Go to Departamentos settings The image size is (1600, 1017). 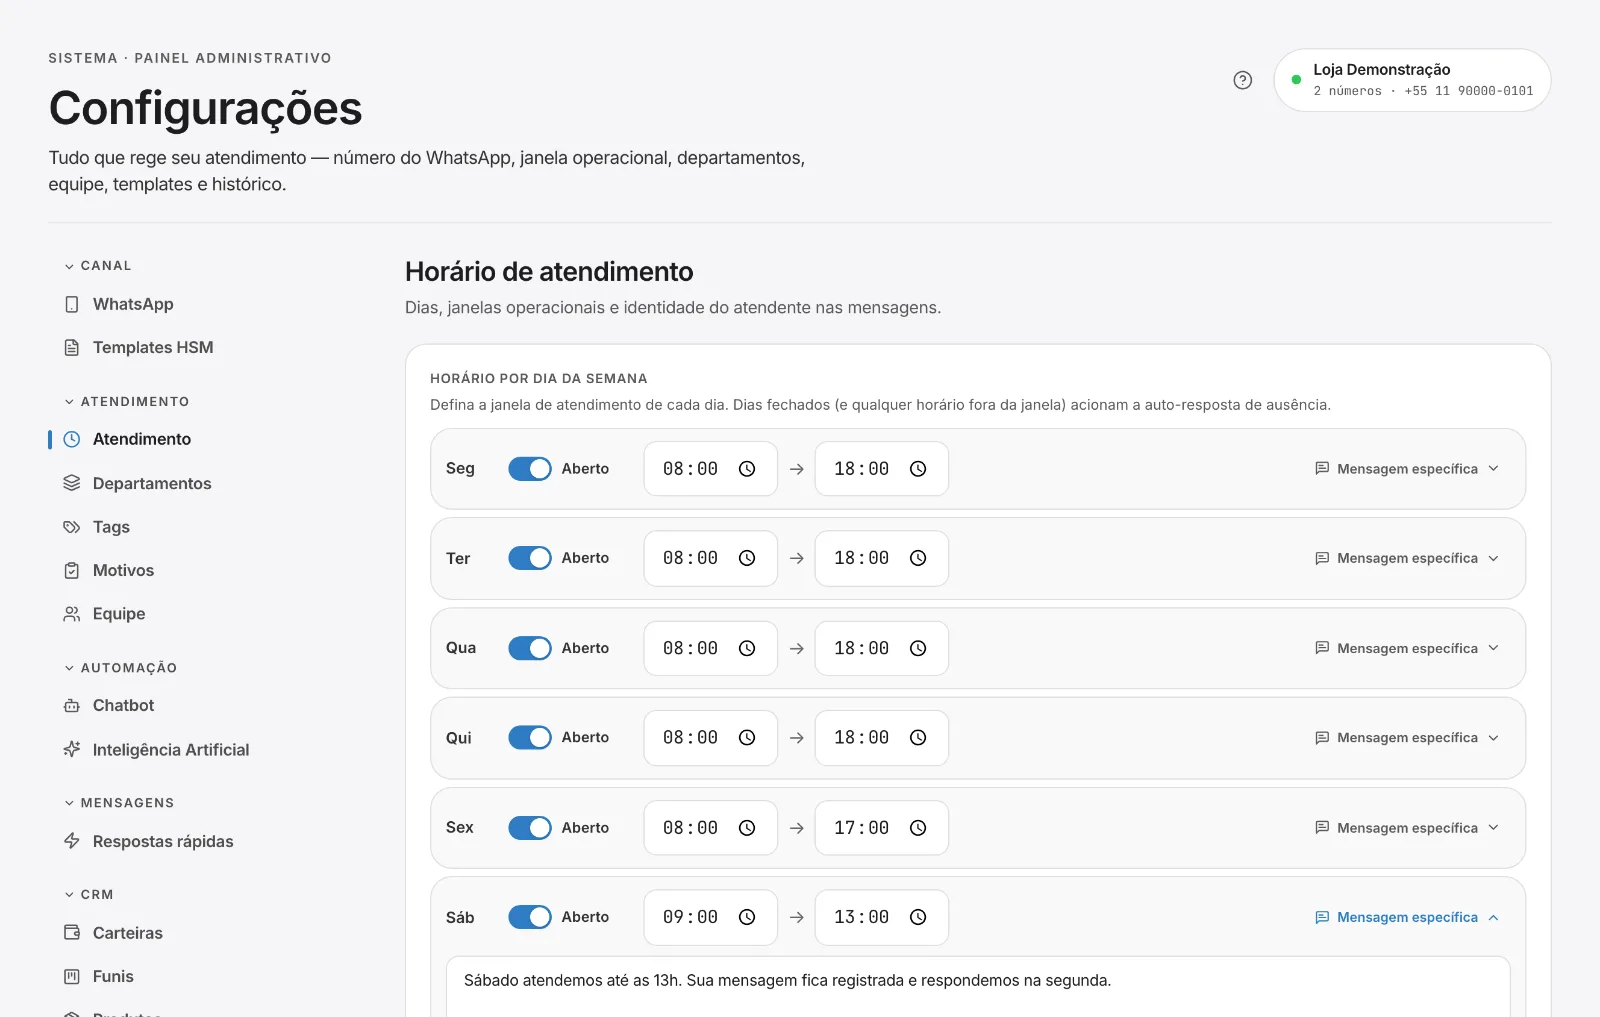click(x=152, y=483)
